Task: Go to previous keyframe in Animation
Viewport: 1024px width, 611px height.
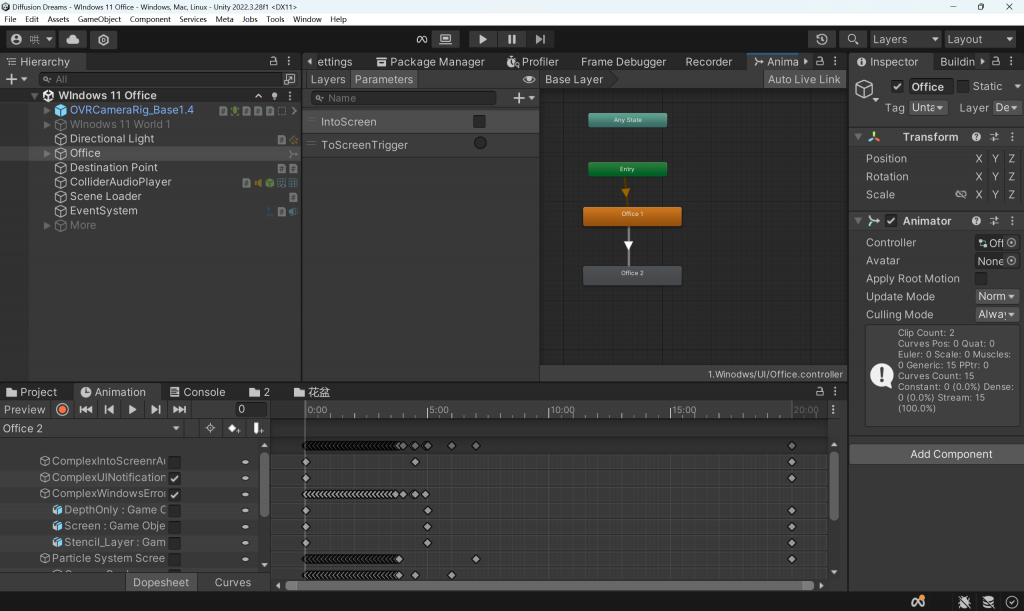Action: point(109,409)
